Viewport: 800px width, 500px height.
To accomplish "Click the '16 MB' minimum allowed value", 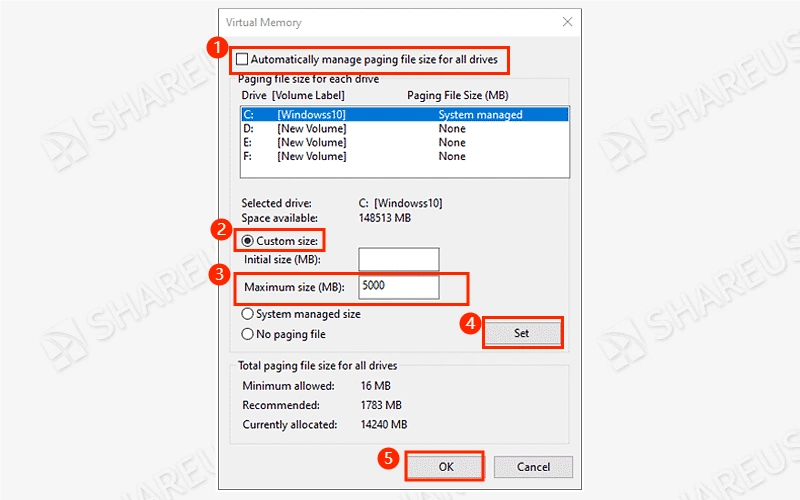I will (376, 386).
